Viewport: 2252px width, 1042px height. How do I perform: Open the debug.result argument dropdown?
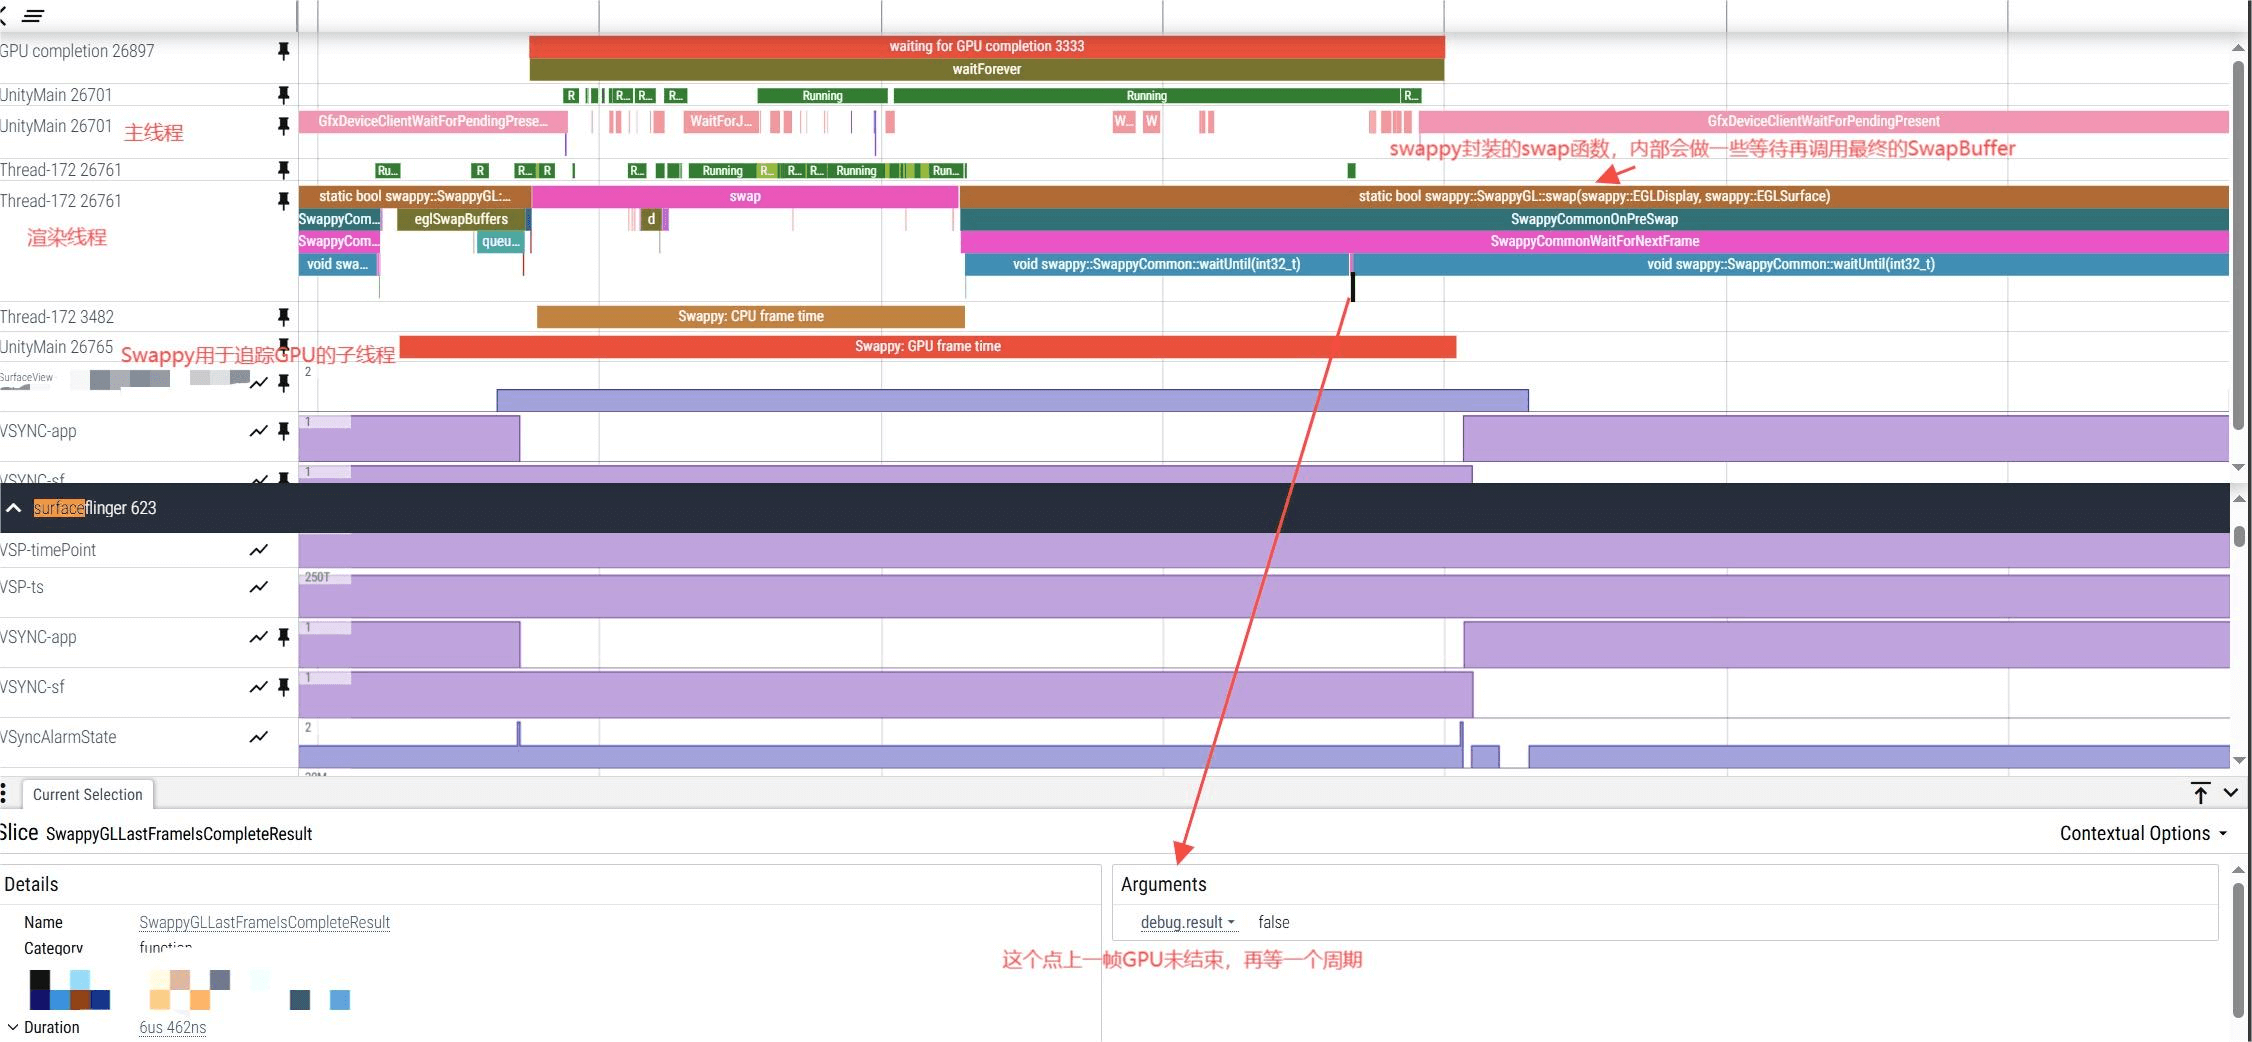1187,922
